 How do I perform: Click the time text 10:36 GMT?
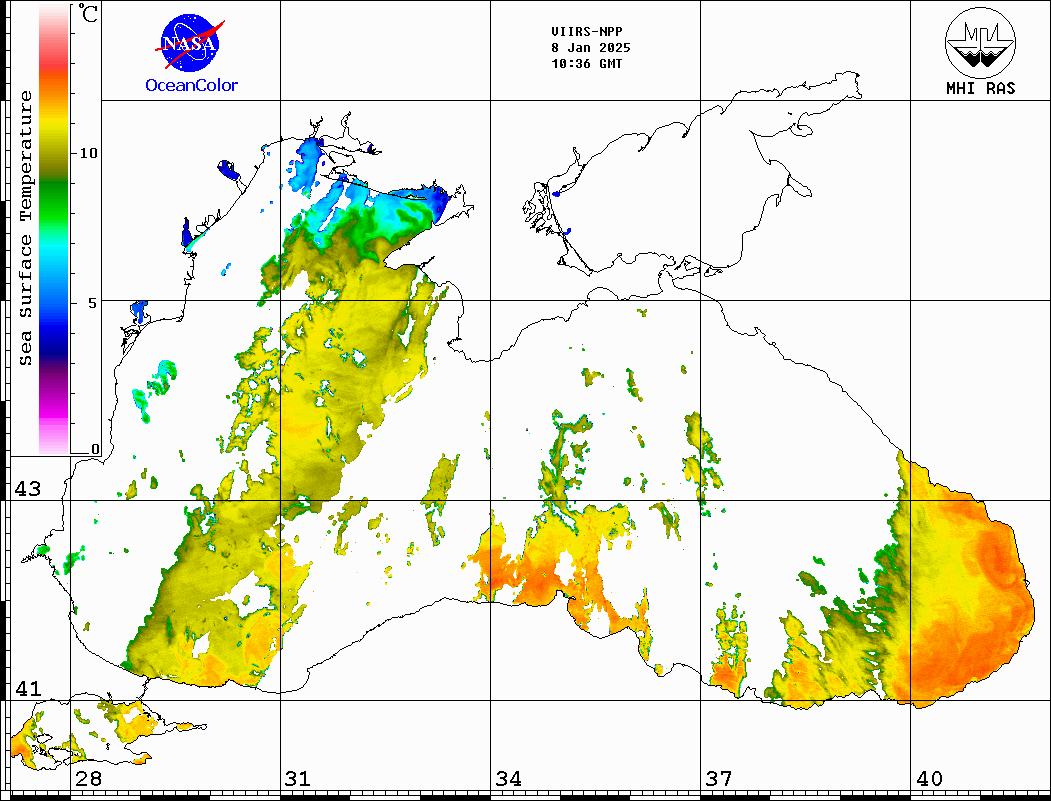pyautogui.click(x=586, y=64)
